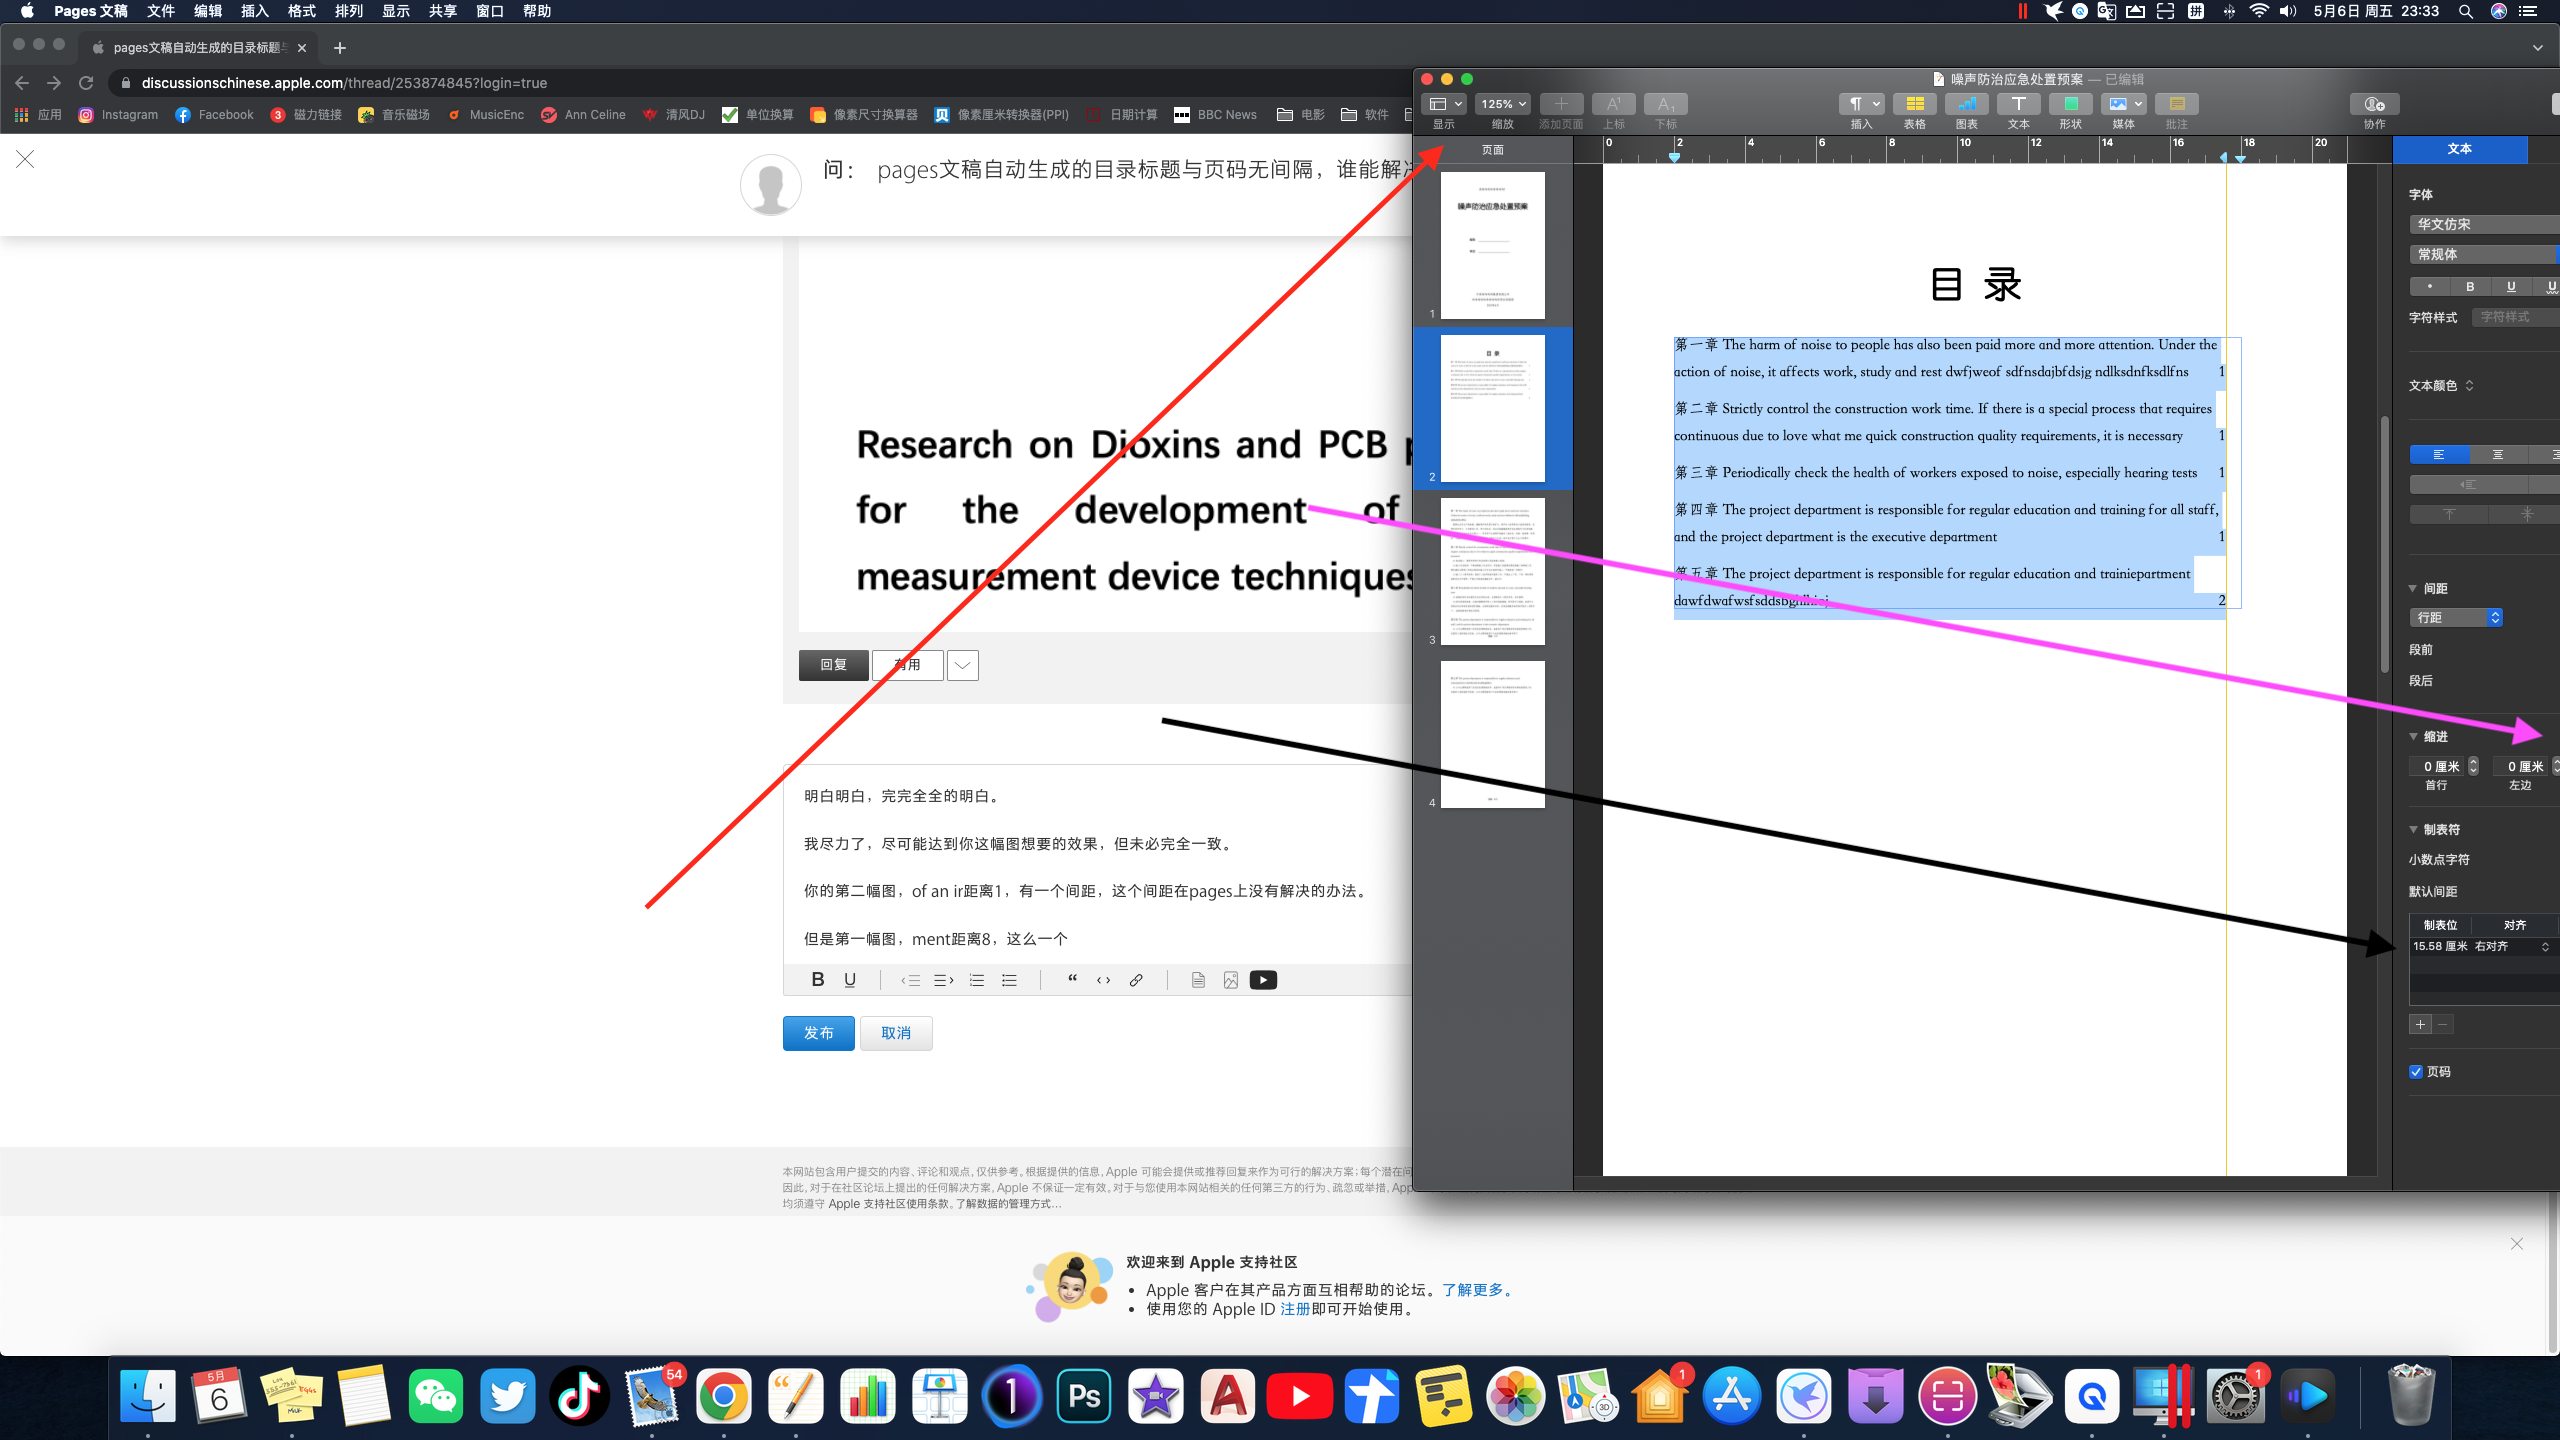Open the Collaborate icon in toolbar
The width and height of the screenshot is (2560, 1440).
click(2374, 104)
